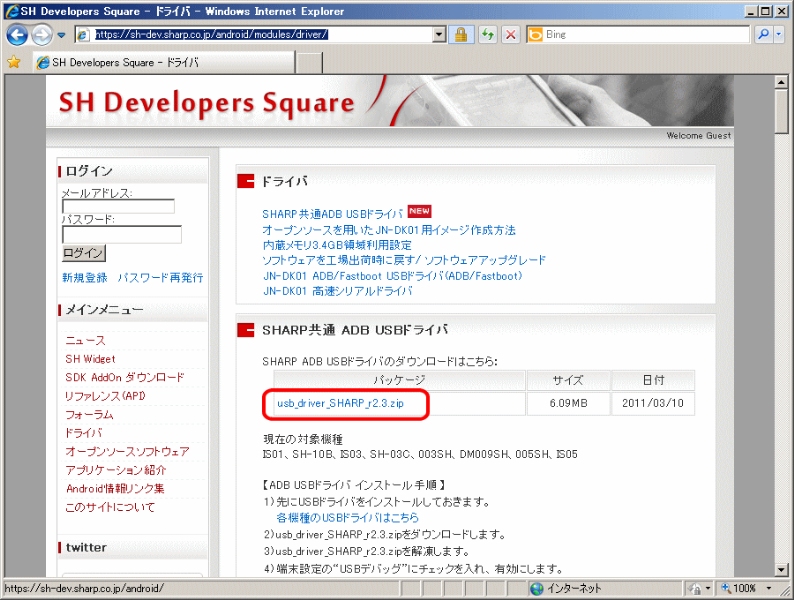Click the red Stop loading button
Viewport: 794px width, 600px height.
[x=511, y=34]
